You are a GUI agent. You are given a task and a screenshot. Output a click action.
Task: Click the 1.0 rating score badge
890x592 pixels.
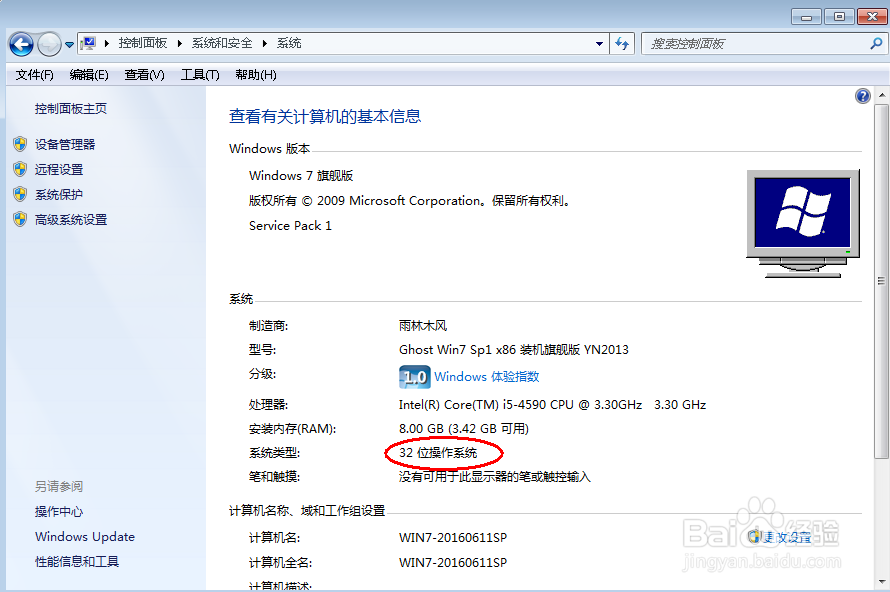click(415, 377)
